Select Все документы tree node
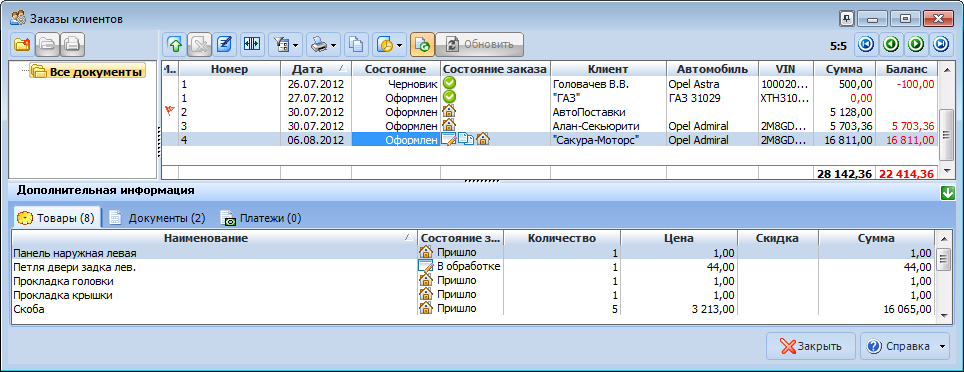 [87, 71]
